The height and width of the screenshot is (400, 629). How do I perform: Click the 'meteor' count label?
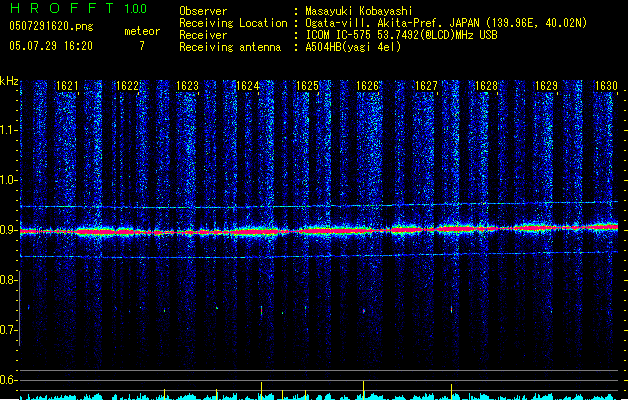click(142, 31)
